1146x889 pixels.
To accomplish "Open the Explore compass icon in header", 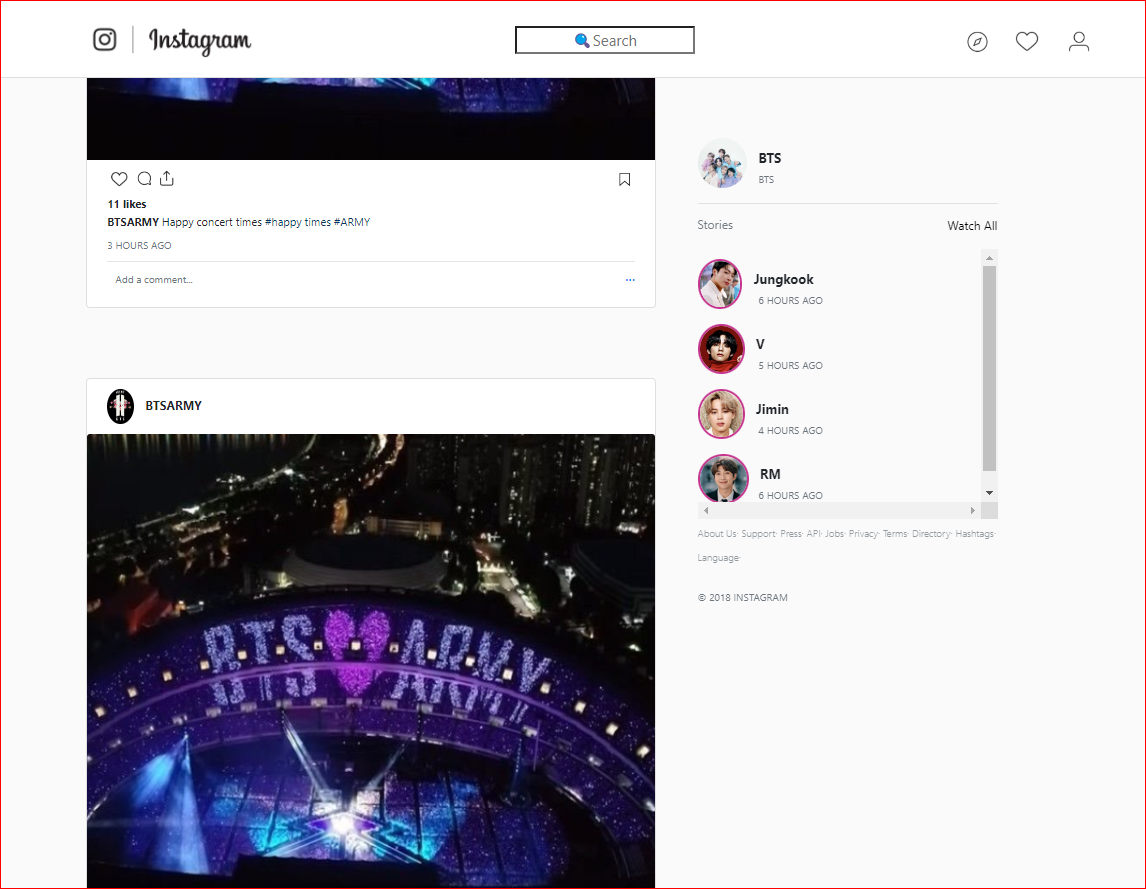I will [977, 41].
